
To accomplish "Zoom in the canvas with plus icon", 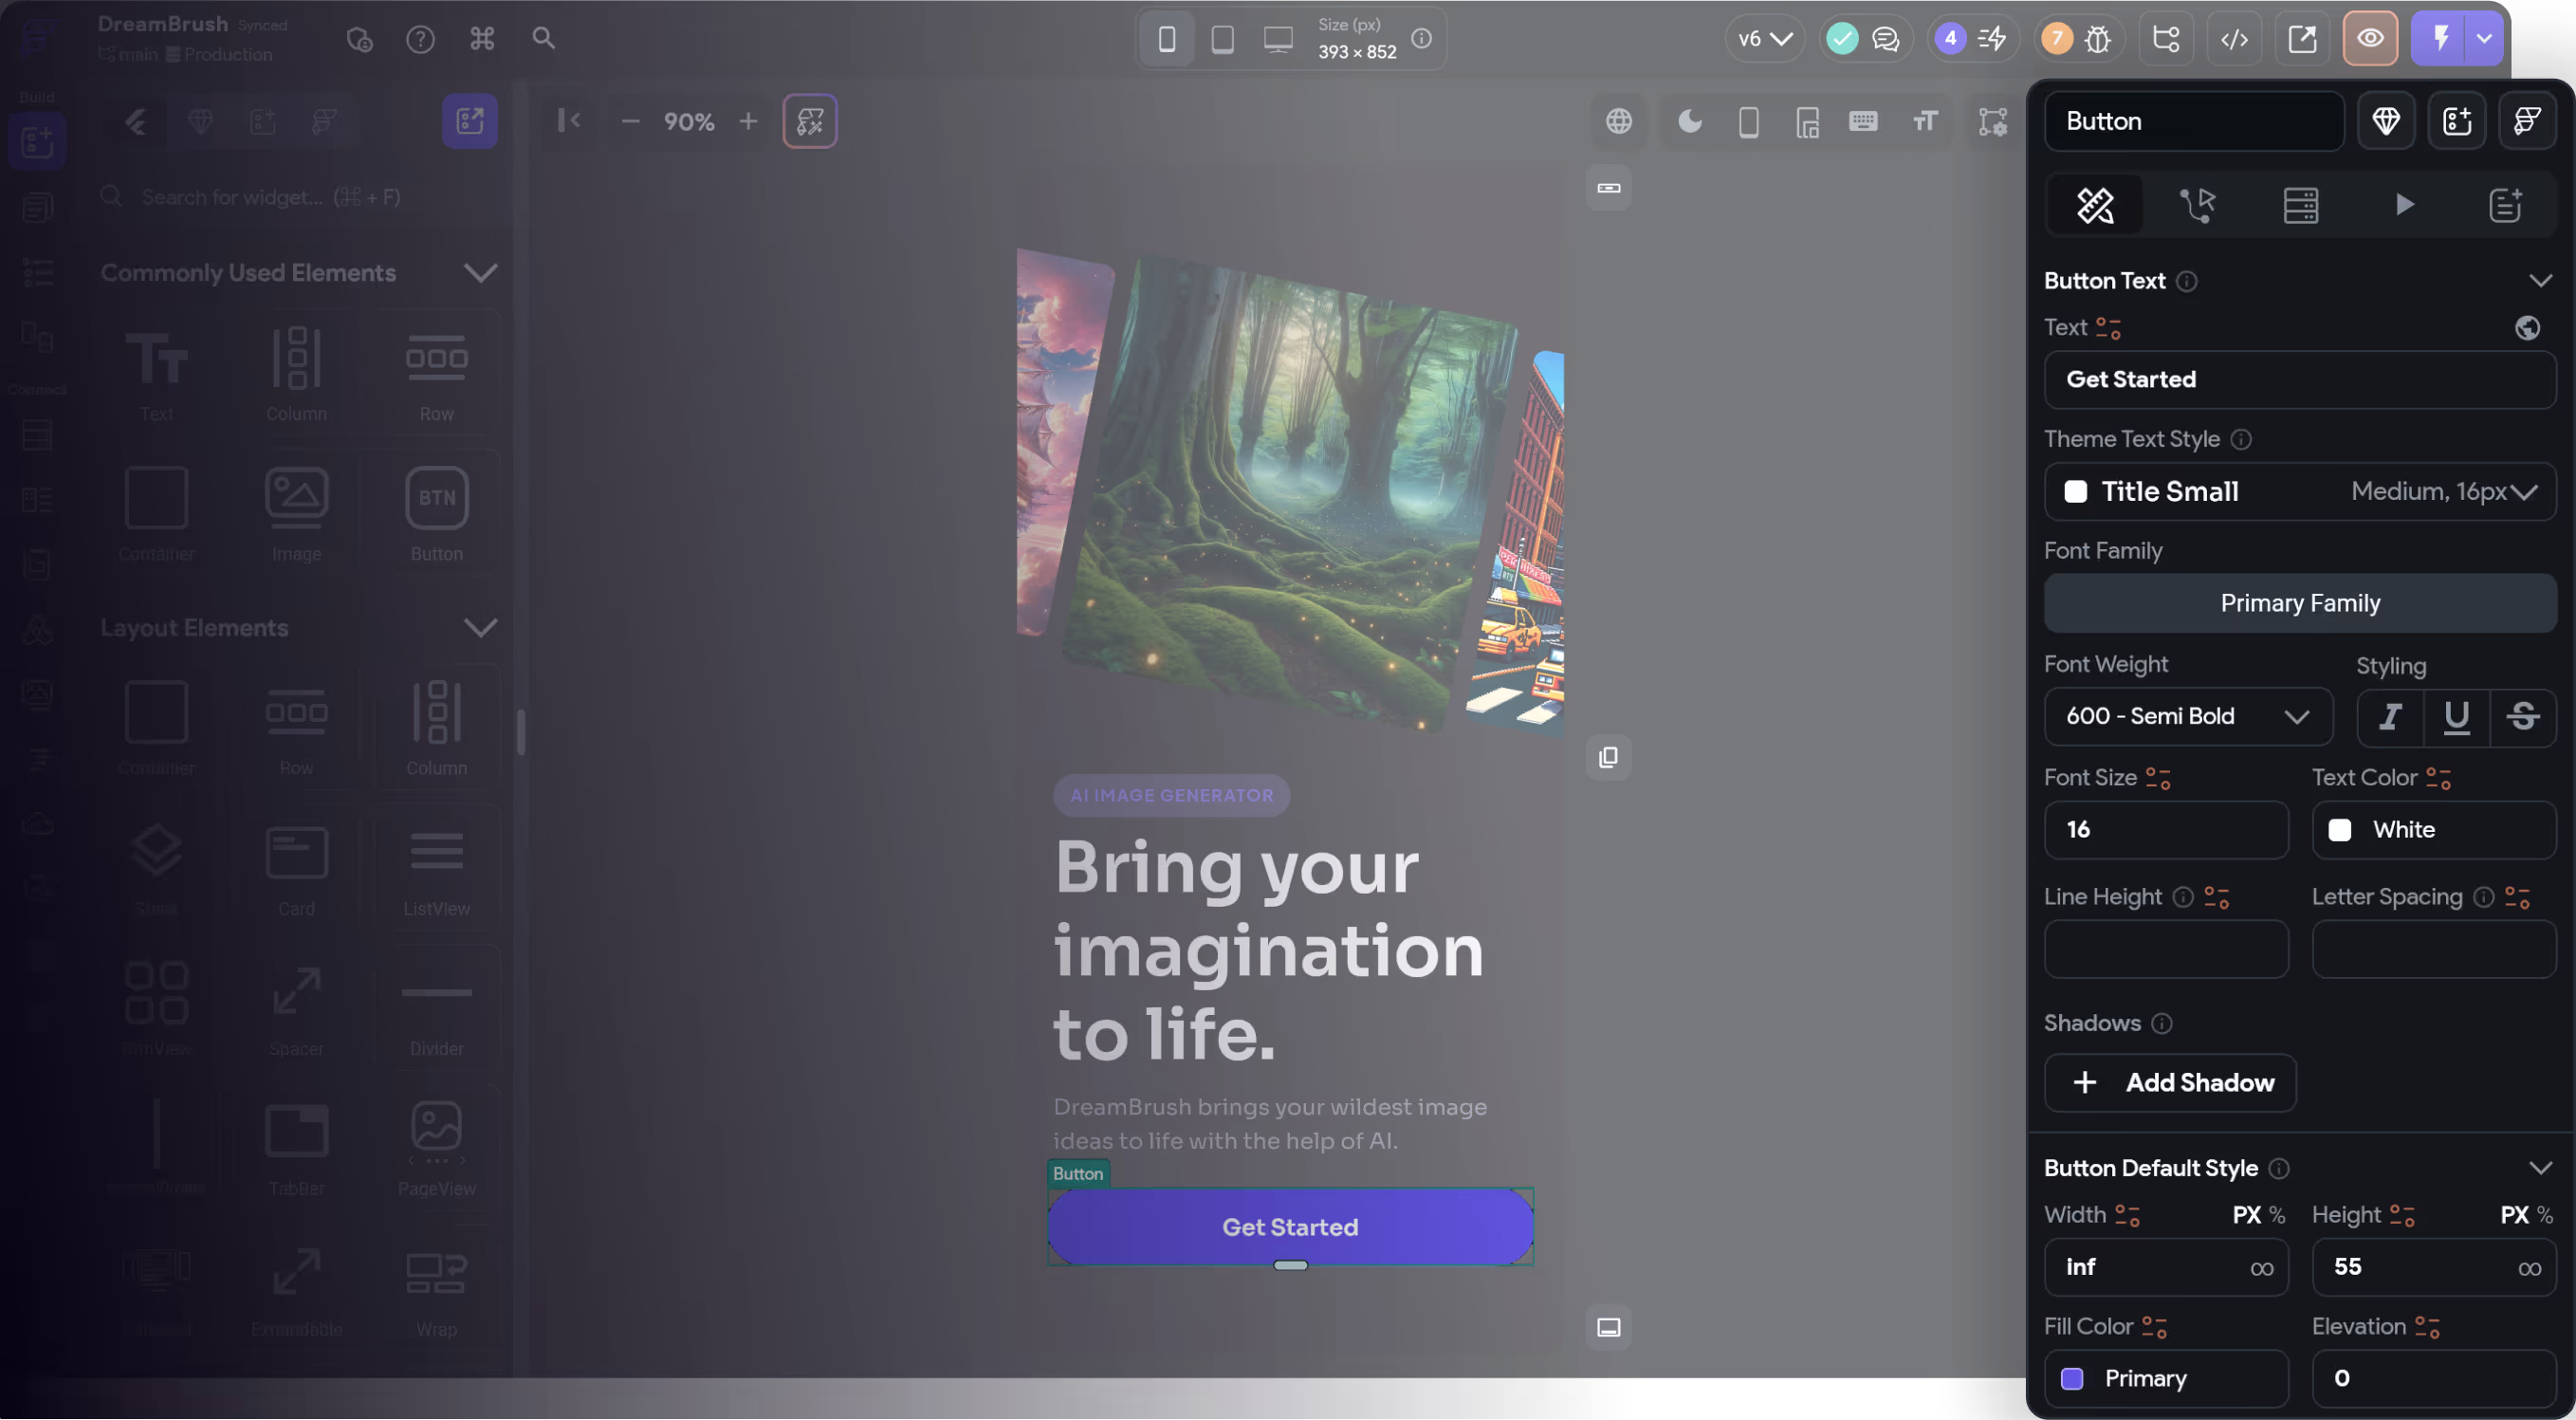I will (748, 122).
